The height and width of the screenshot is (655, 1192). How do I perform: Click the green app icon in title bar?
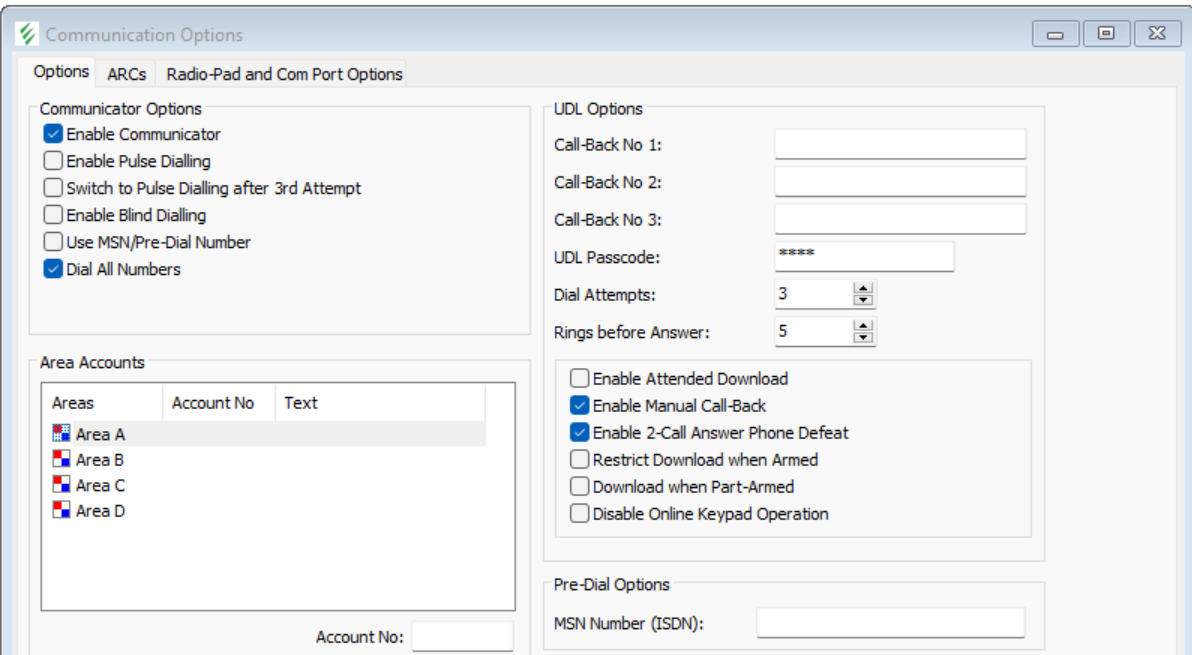(28, 35)
